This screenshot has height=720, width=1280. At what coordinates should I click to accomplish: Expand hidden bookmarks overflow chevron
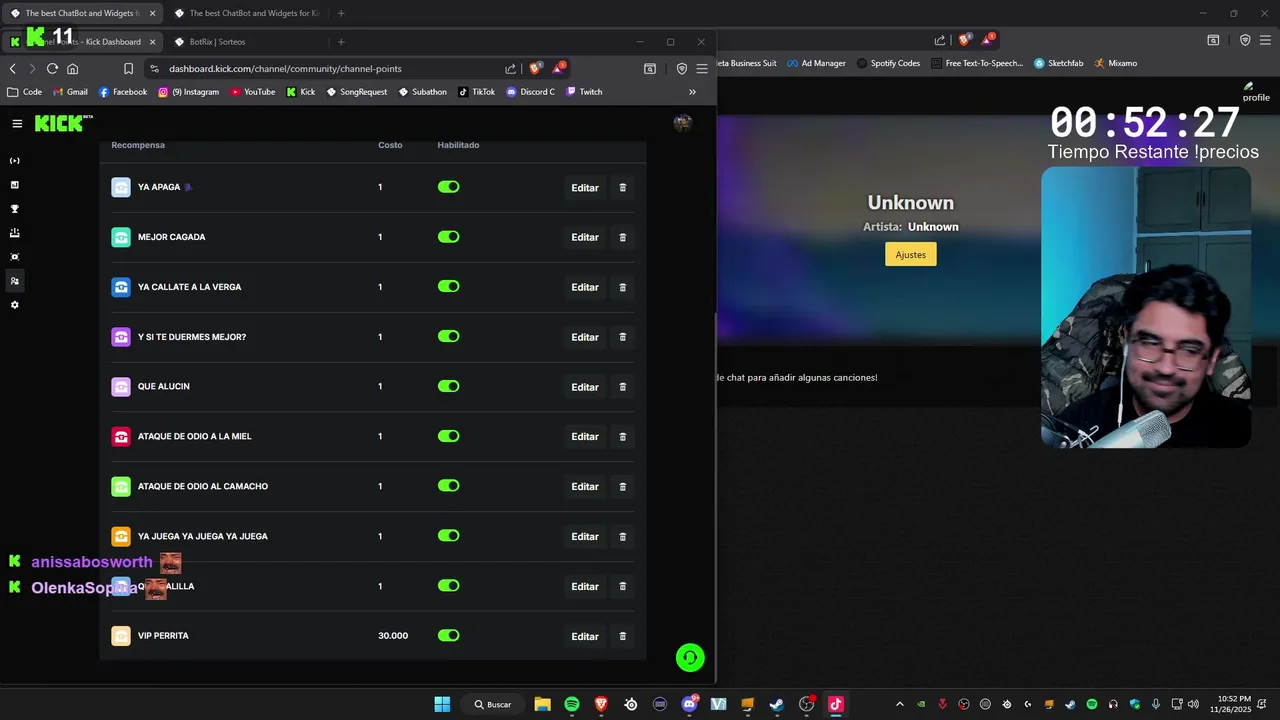pos(692,92)
